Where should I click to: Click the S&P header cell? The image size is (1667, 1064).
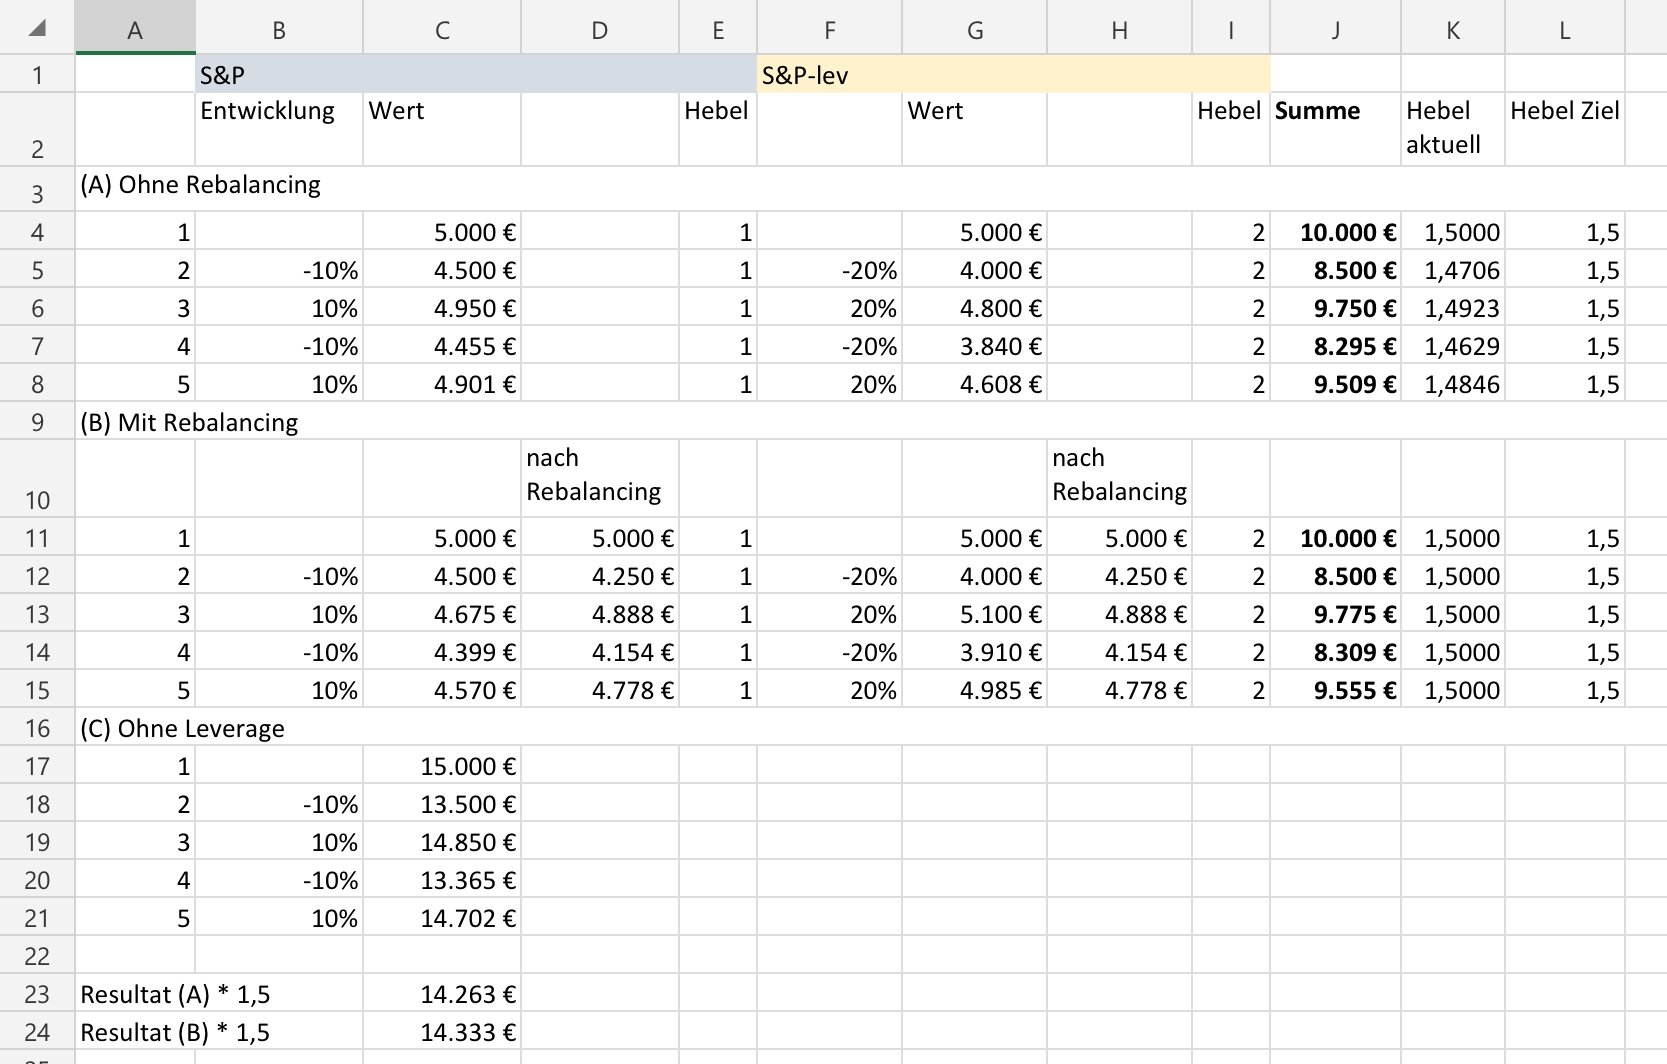(476, 74)
